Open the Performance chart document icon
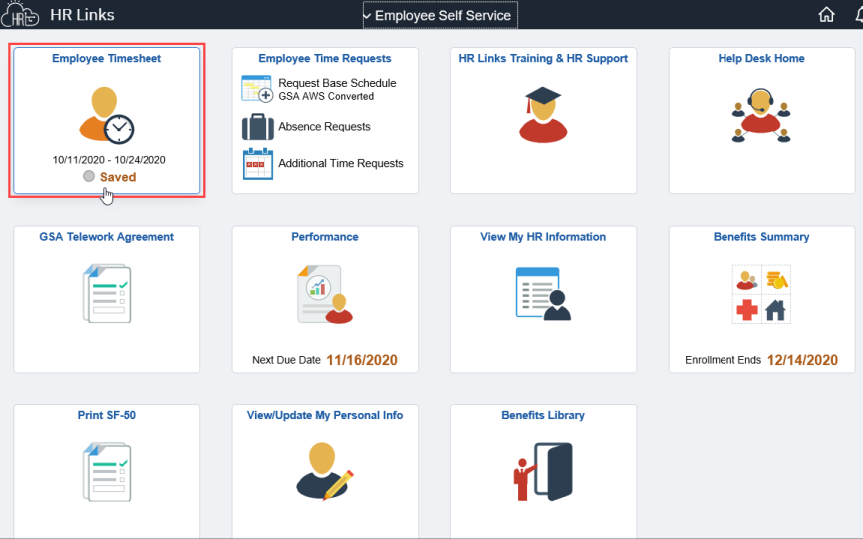 [325, 294]
